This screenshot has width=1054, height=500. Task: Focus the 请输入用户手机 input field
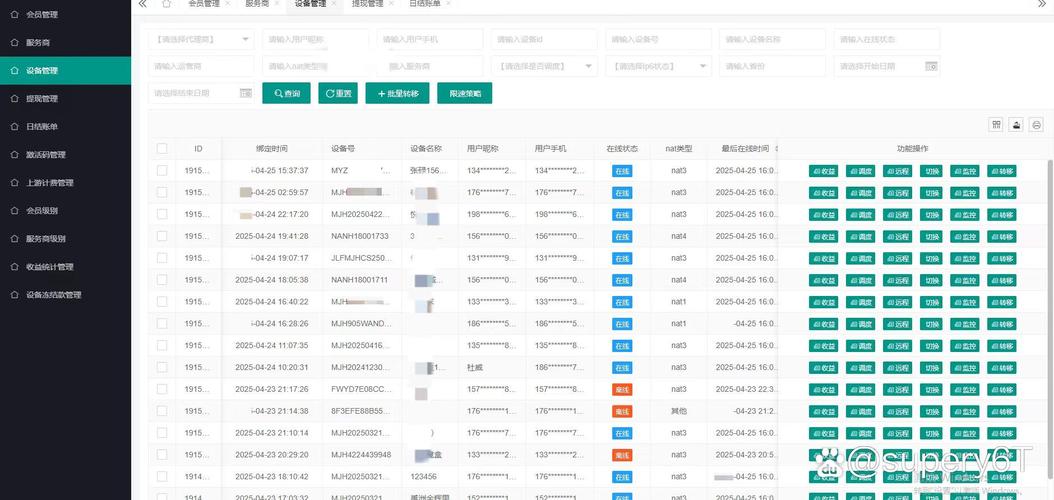click(x=430, y=40)
